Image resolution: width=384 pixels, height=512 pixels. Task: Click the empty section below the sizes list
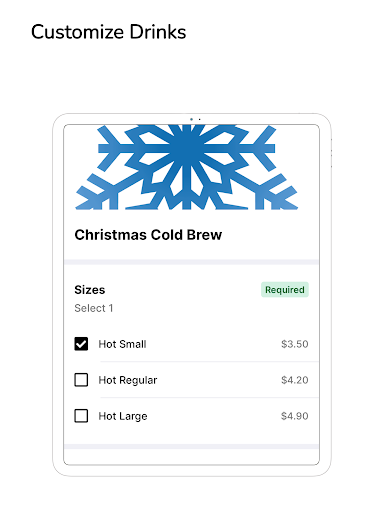[x=192, y=457]
